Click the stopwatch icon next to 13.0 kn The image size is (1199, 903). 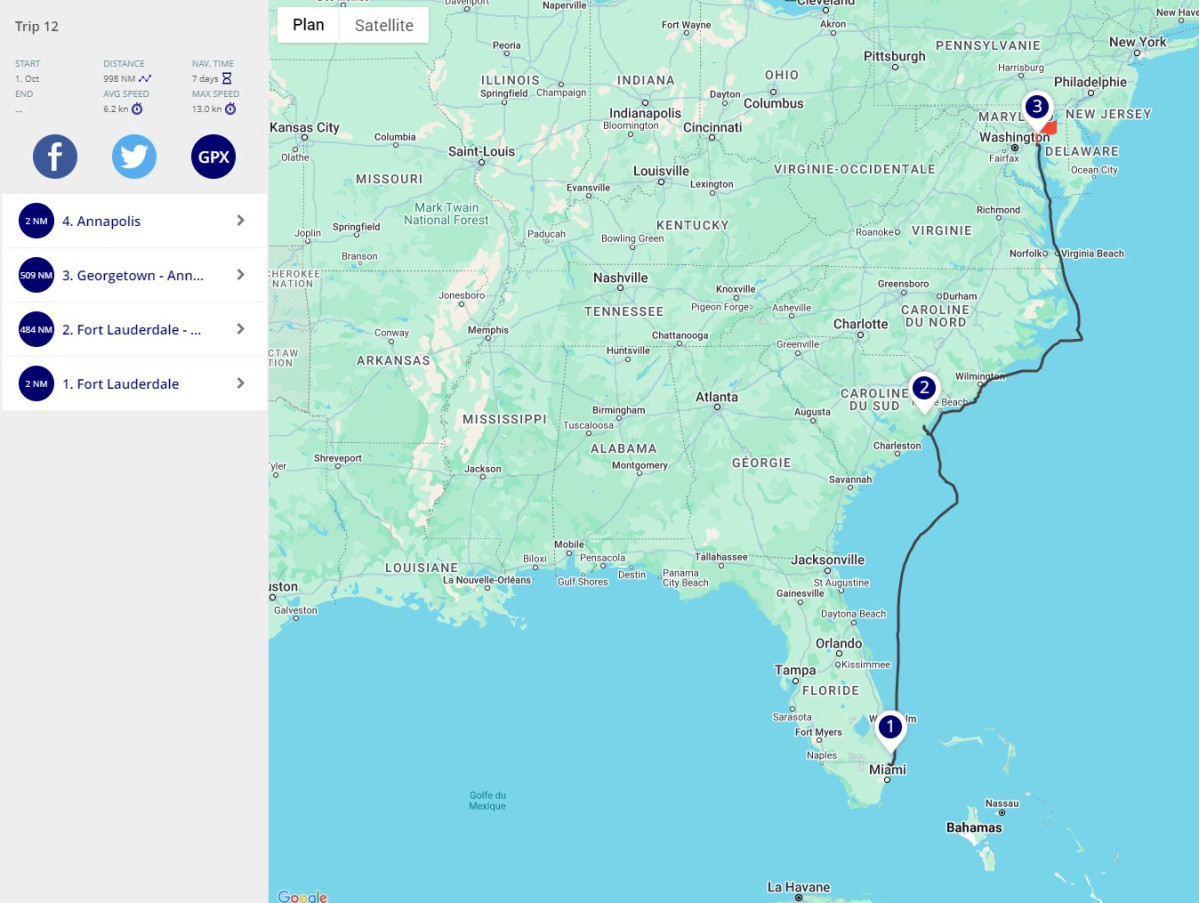coord(230,108)
